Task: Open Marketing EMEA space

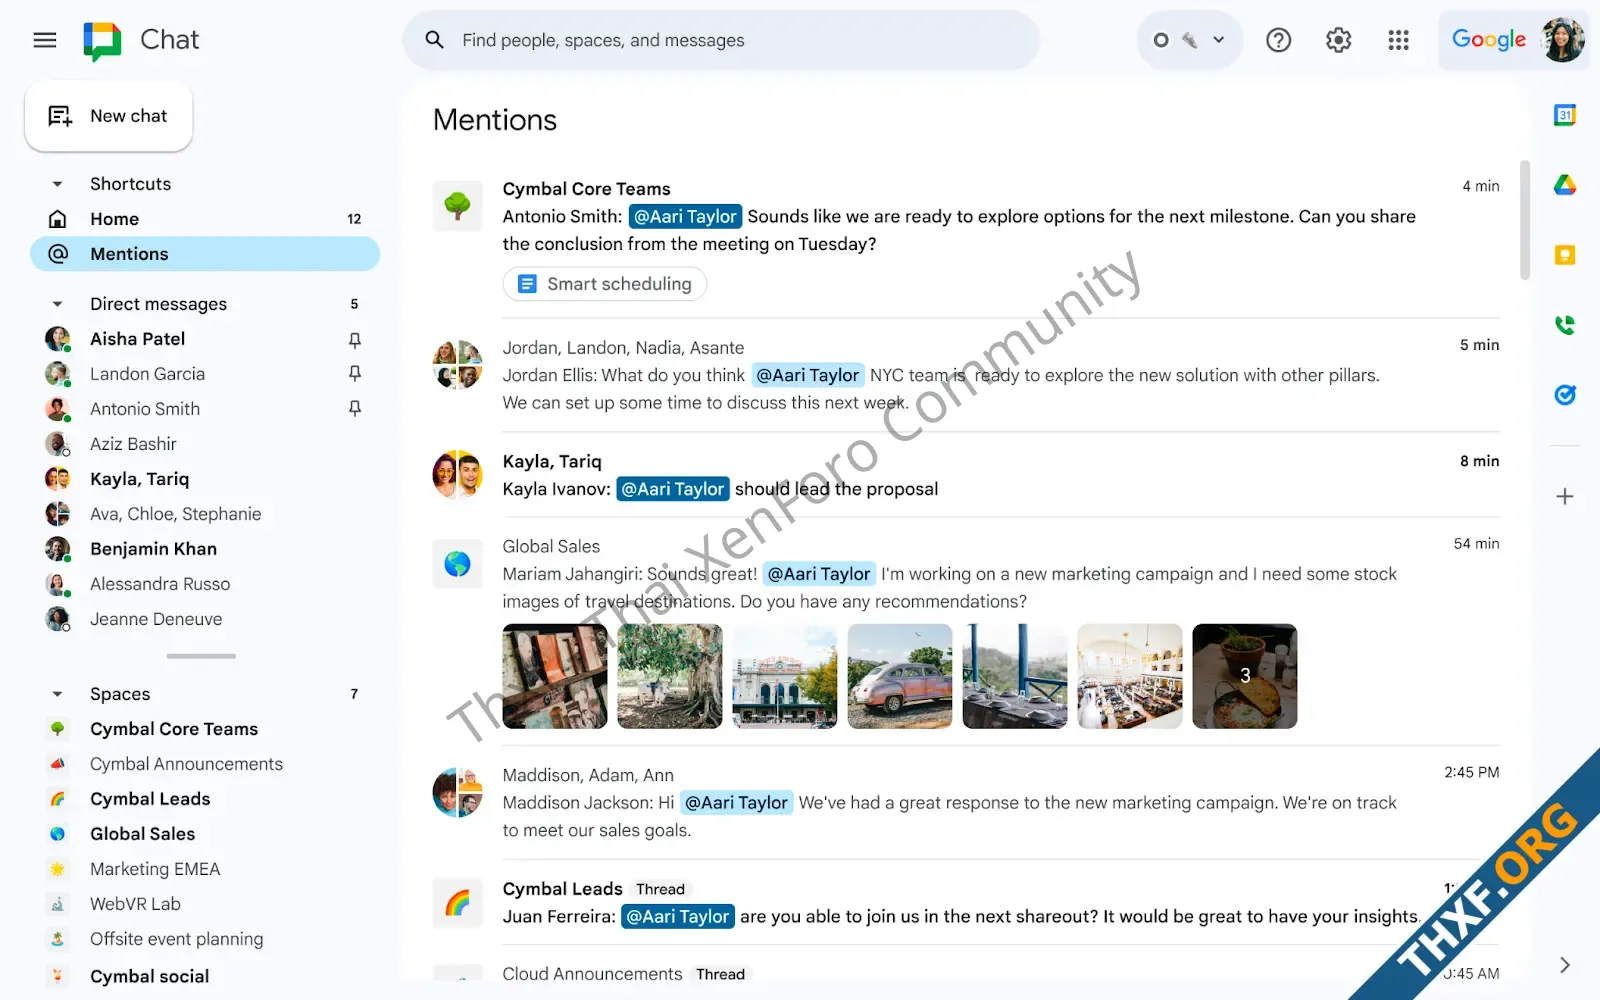Action: tap(205, 869)
